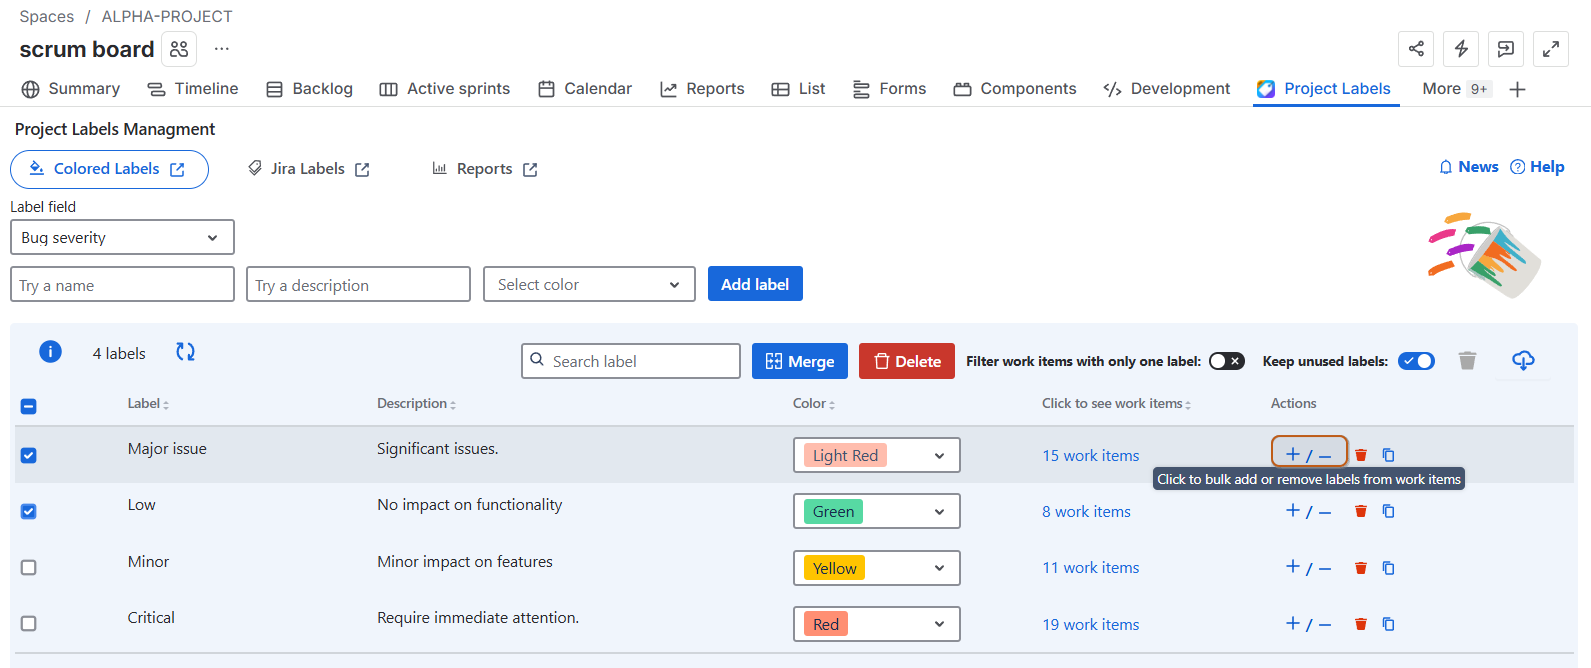Open the 19 work items link

[x=1090, y=624]
